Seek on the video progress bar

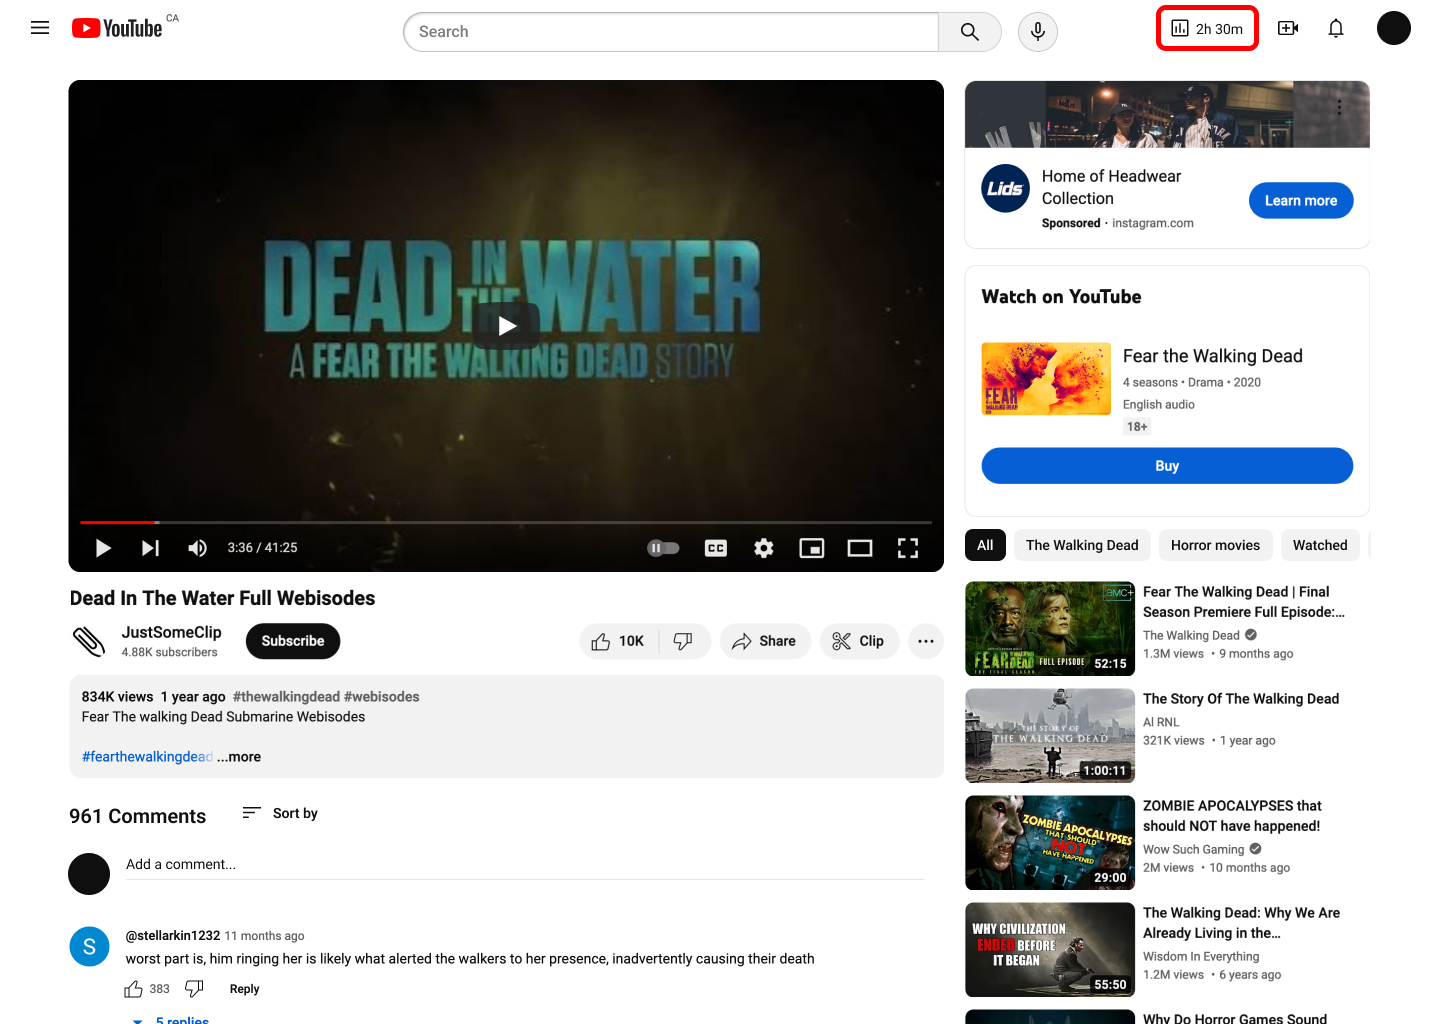506,522
